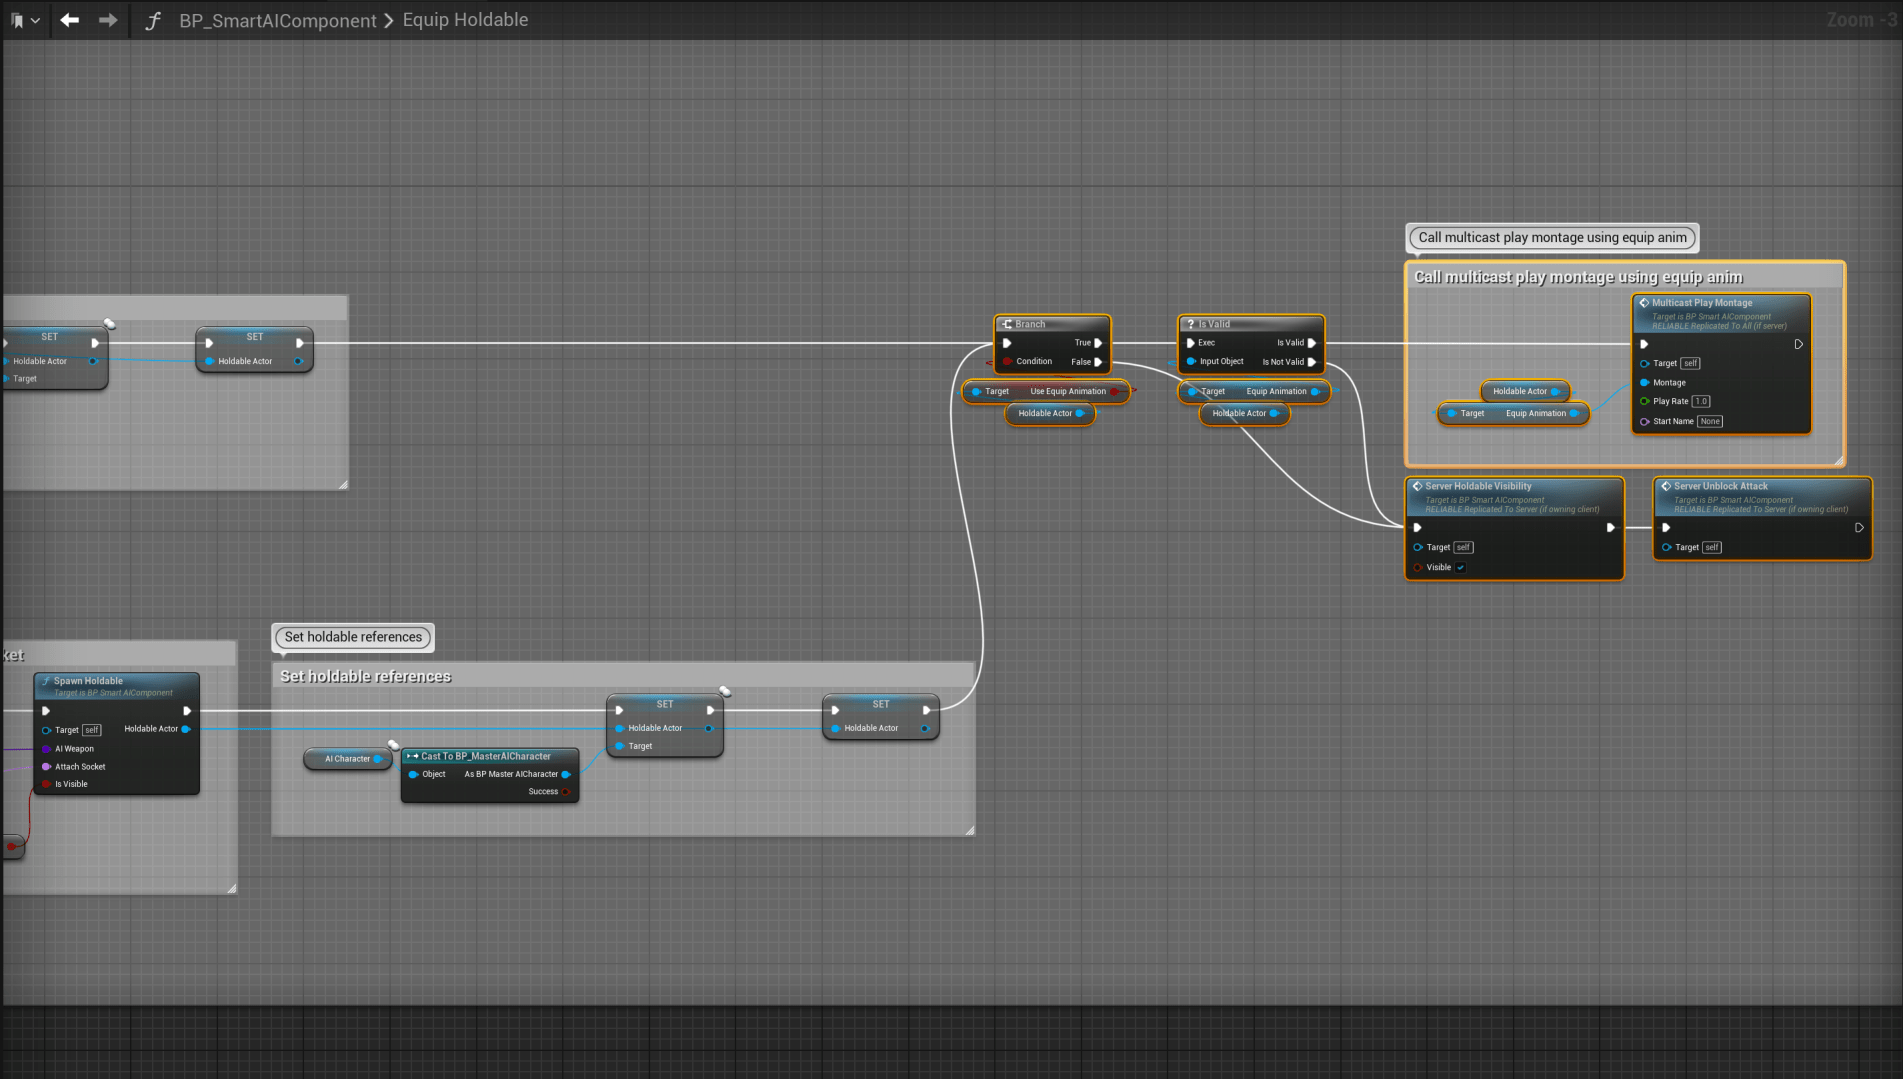
Task: Click the function icon beside the breadcrumb
Action: tap(153, 20)
